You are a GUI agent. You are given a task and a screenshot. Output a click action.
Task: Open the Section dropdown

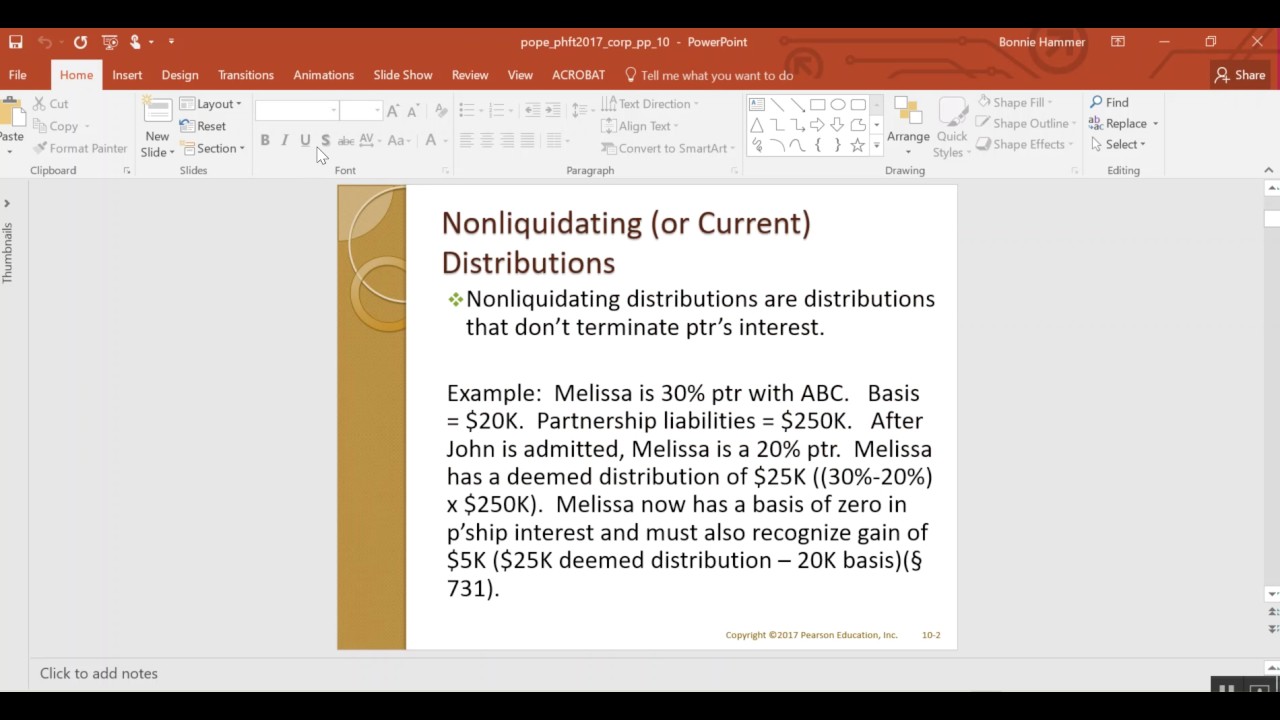[x=213, y=148]
